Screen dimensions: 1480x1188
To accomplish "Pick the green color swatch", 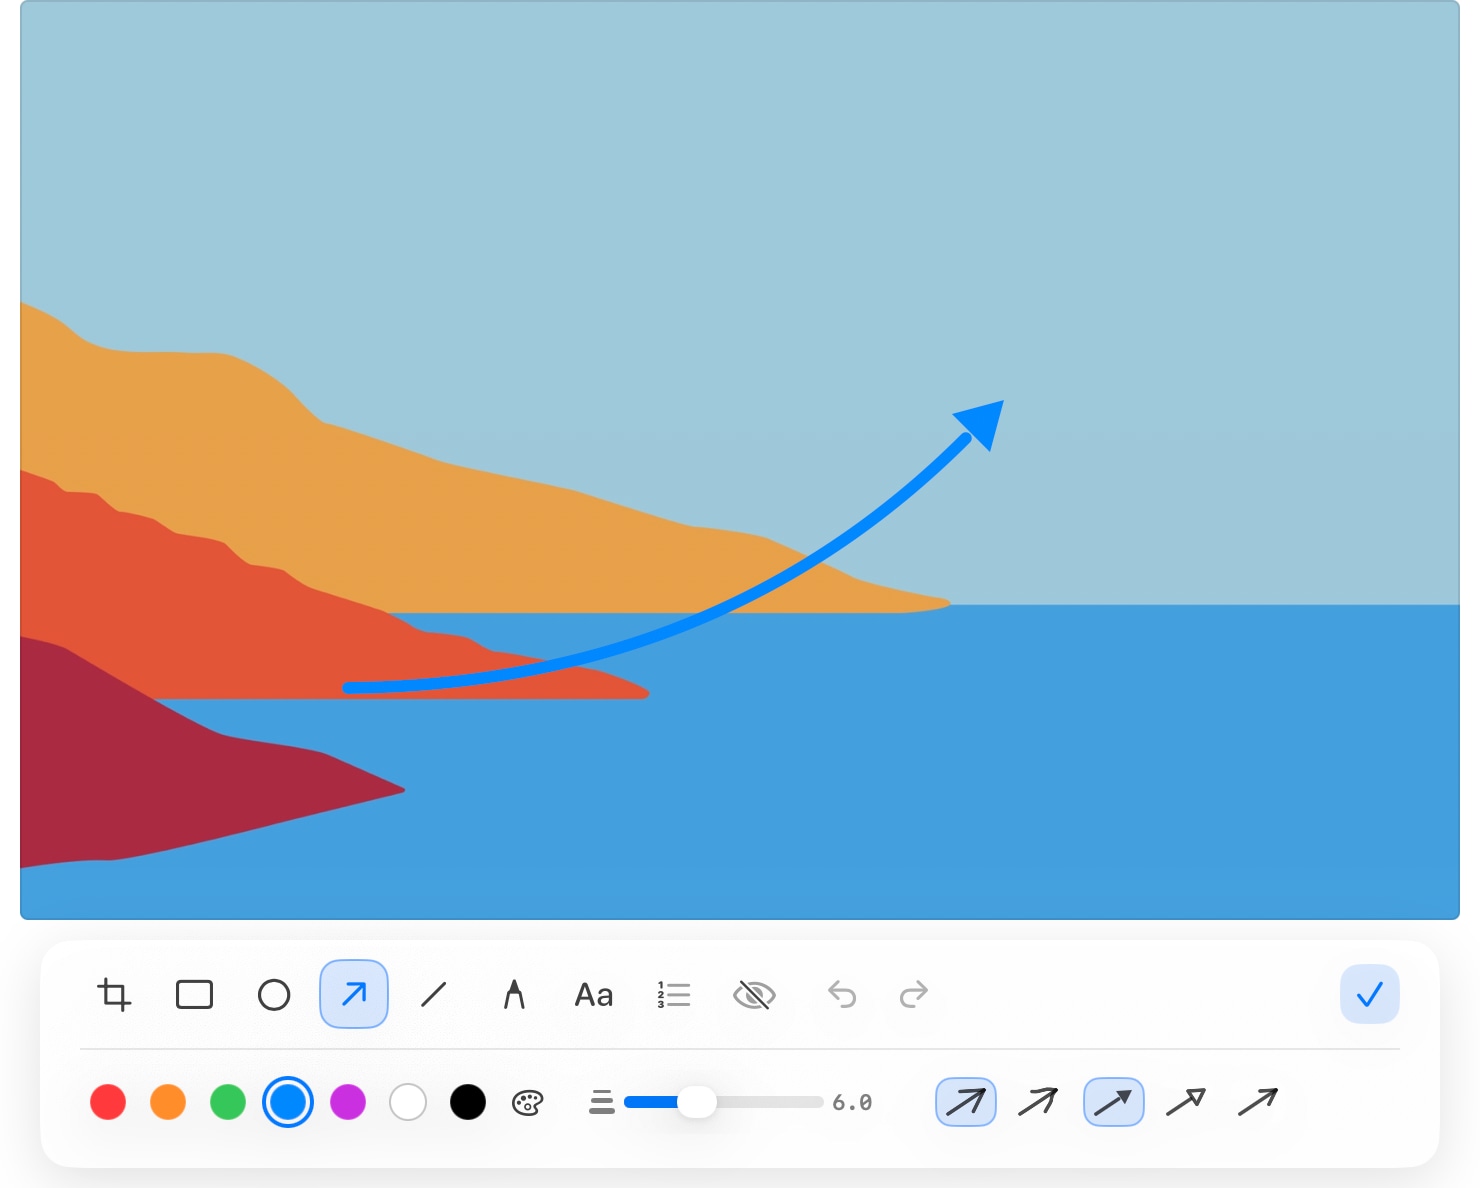I will point(228,1102).
